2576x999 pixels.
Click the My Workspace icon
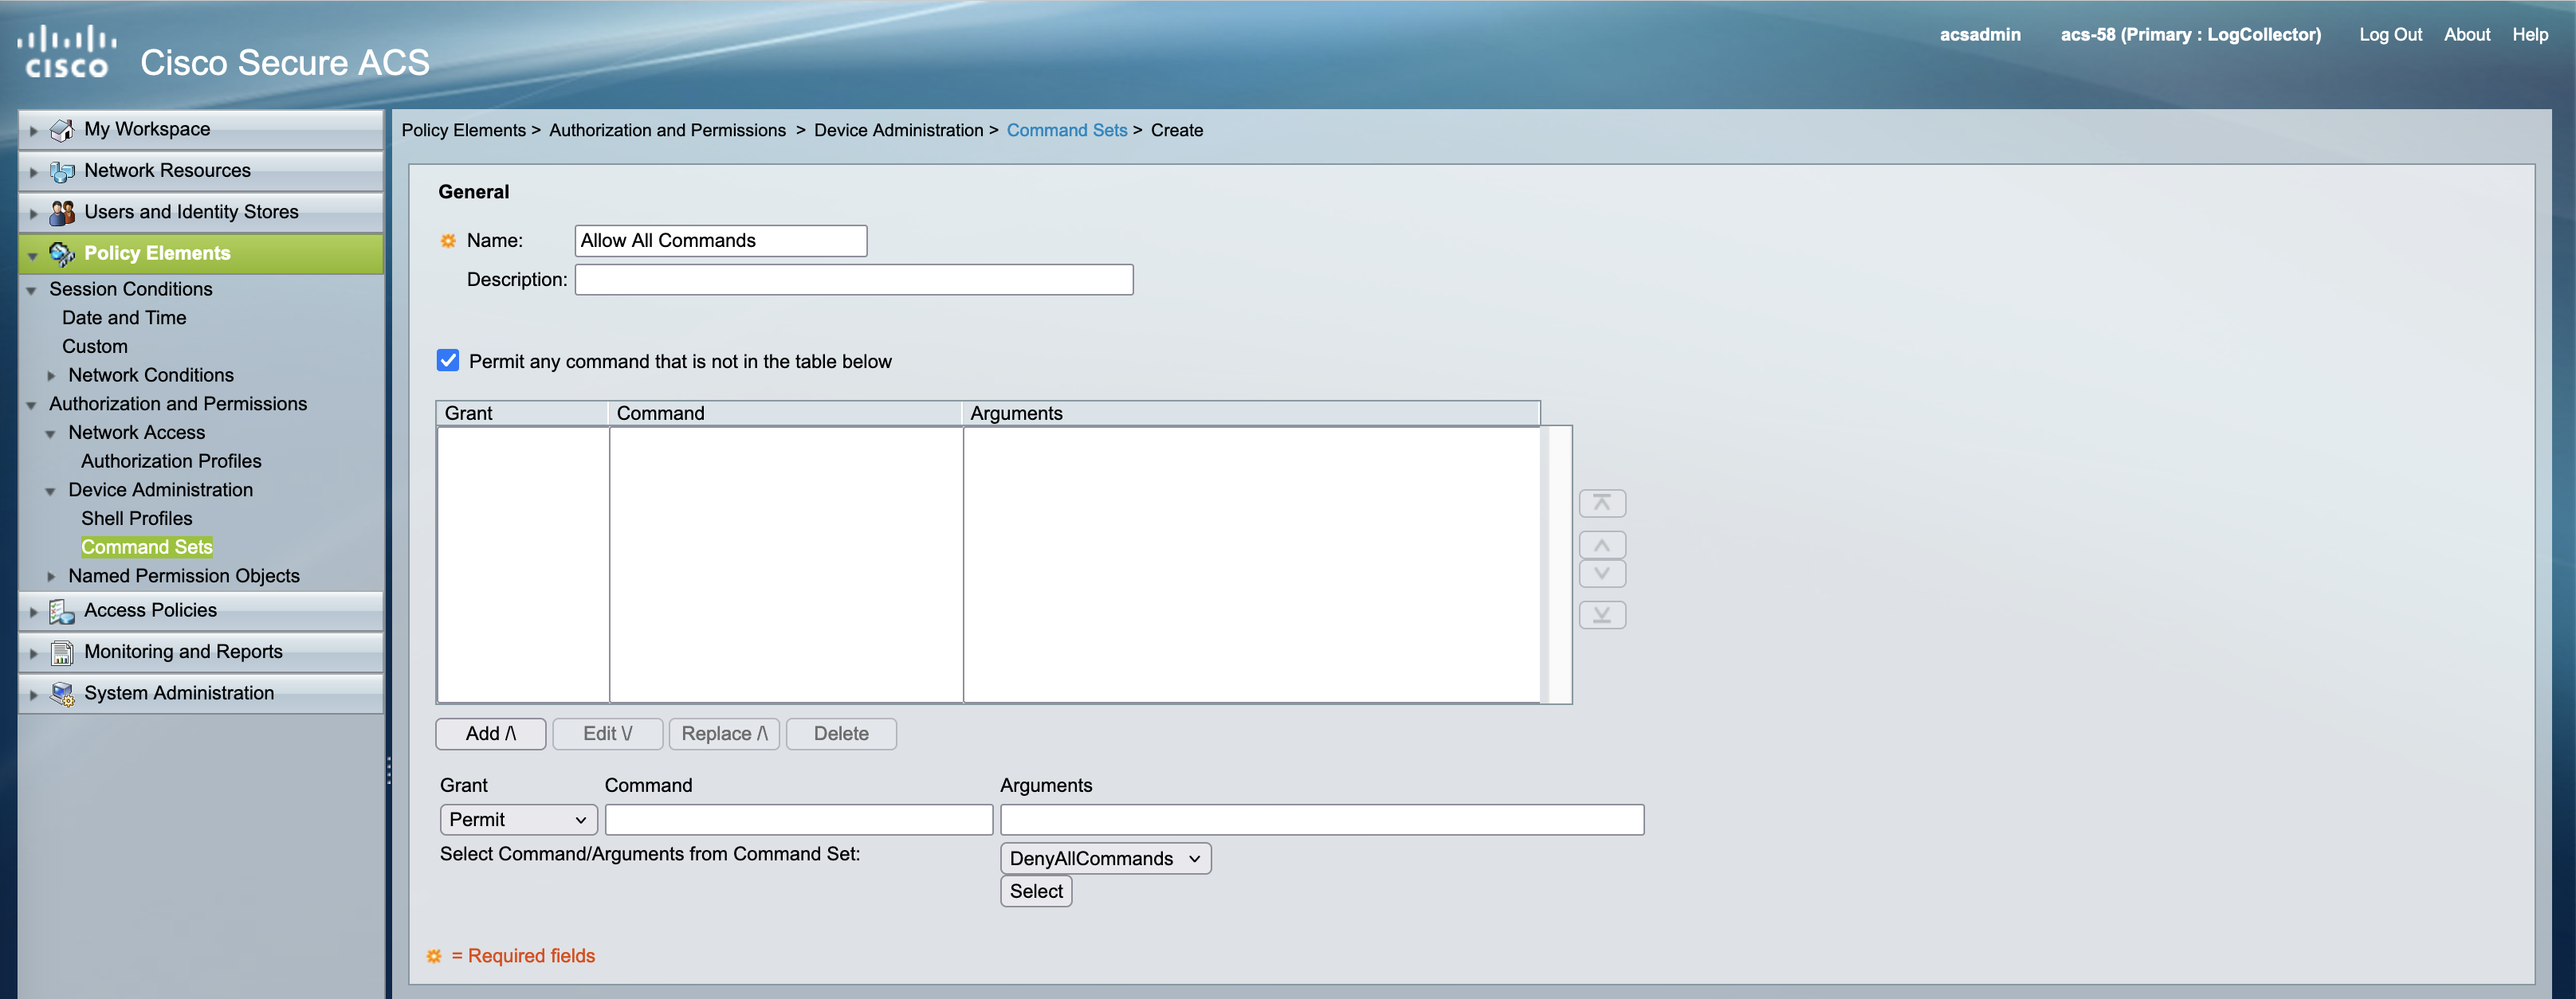(62, 130)
